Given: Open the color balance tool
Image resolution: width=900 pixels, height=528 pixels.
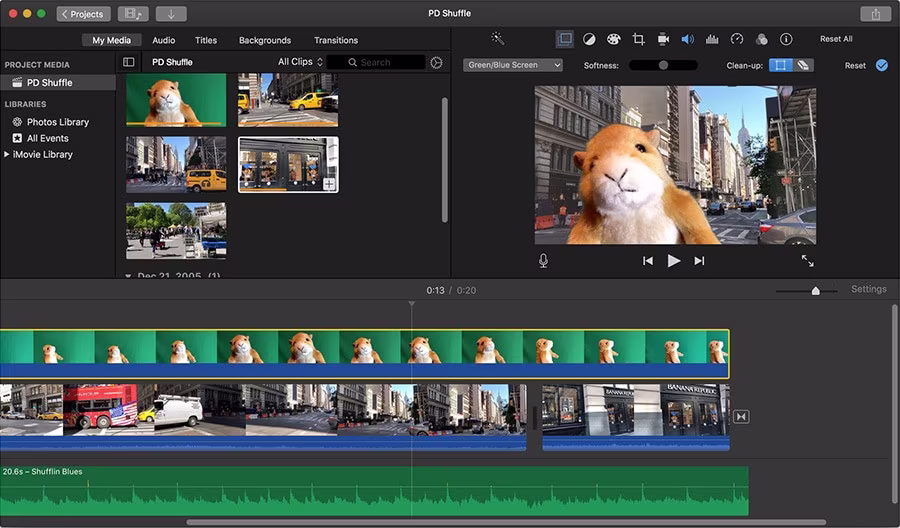Looking at the screenshot, I should 589,39.
